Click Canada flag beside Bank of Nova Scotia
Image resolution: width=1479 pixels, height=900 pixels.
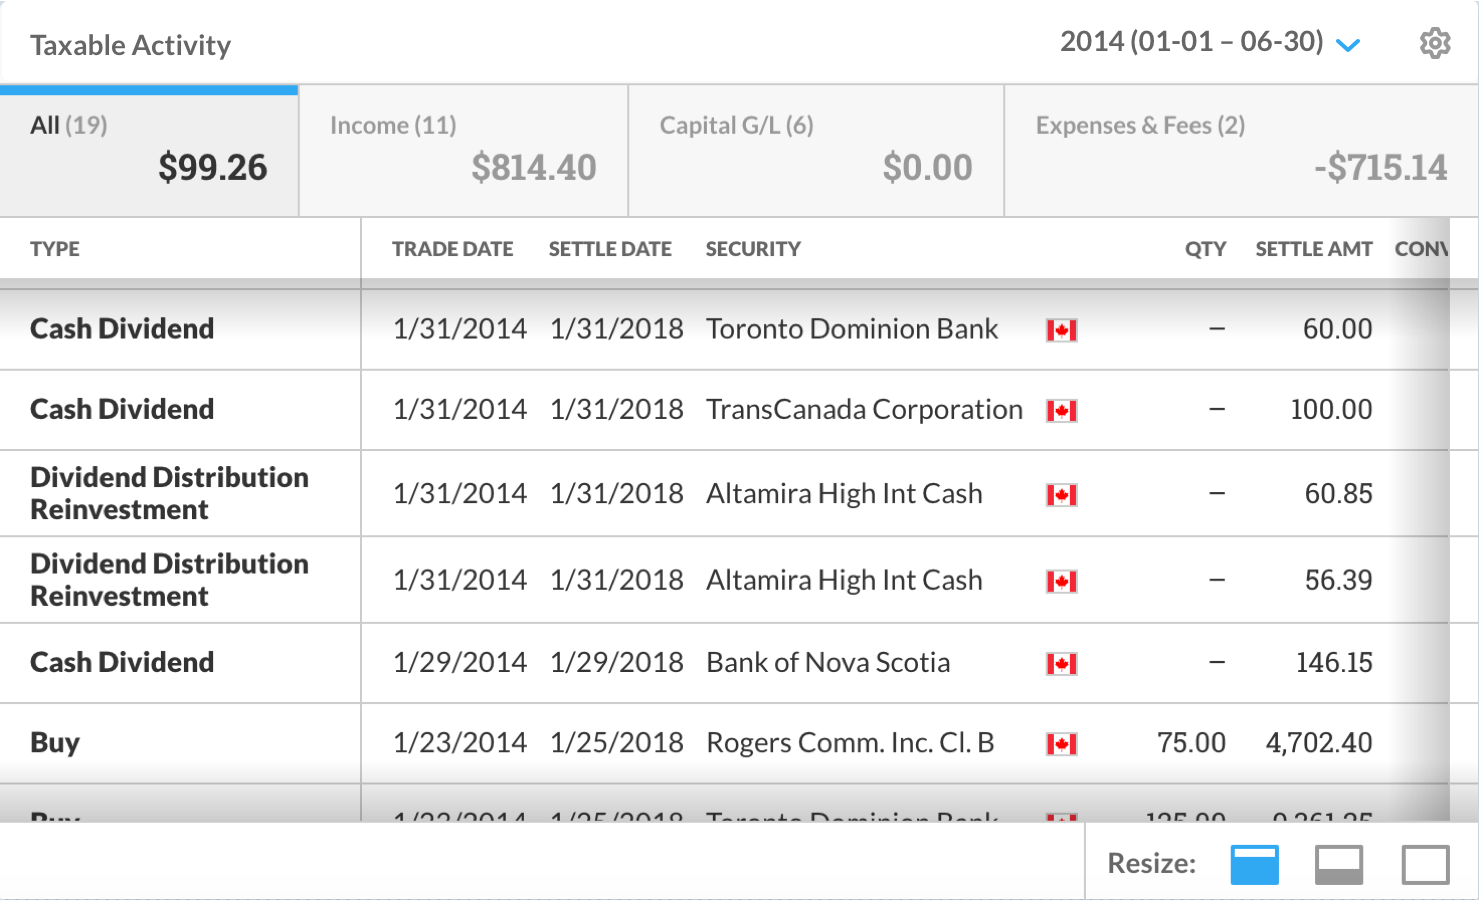1061,664
